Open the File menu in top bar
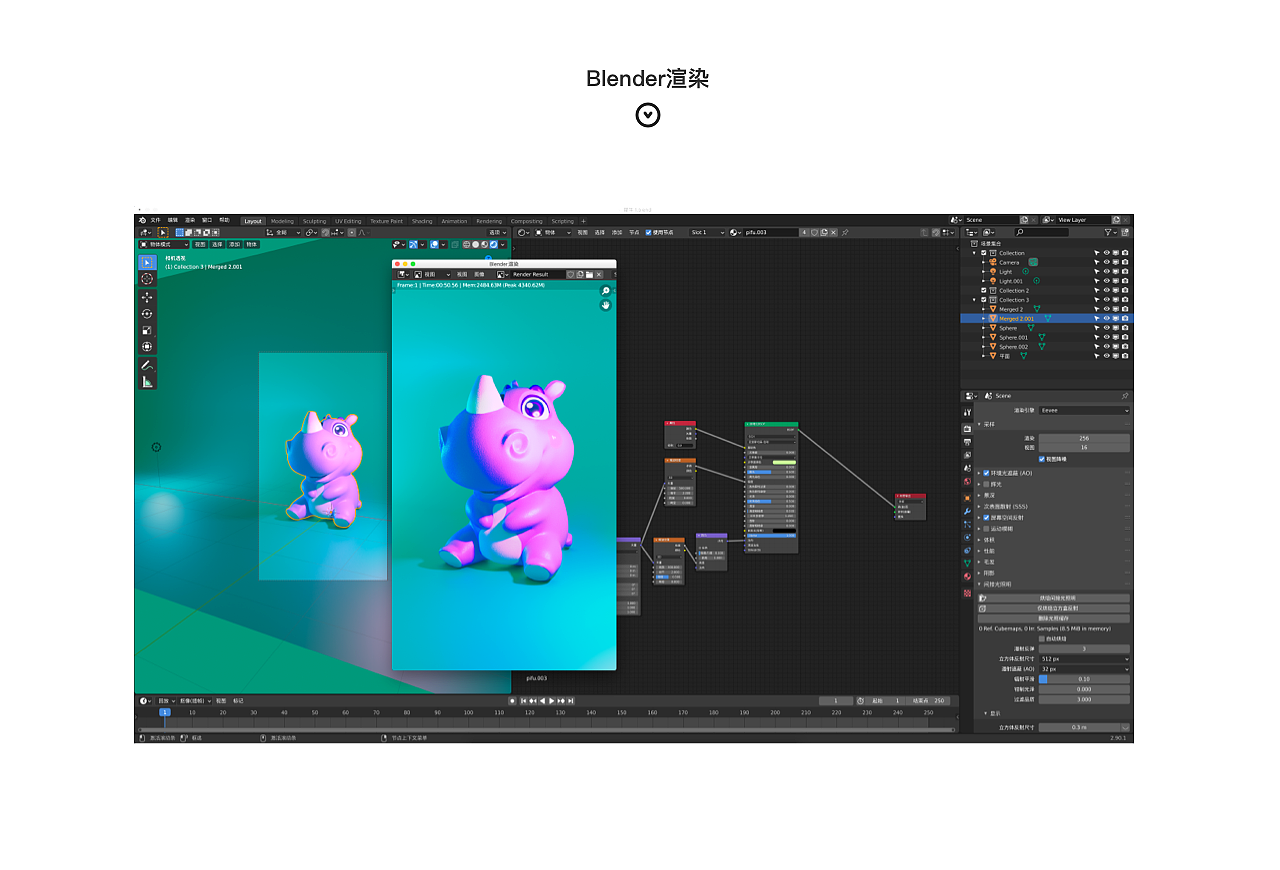 155,220
